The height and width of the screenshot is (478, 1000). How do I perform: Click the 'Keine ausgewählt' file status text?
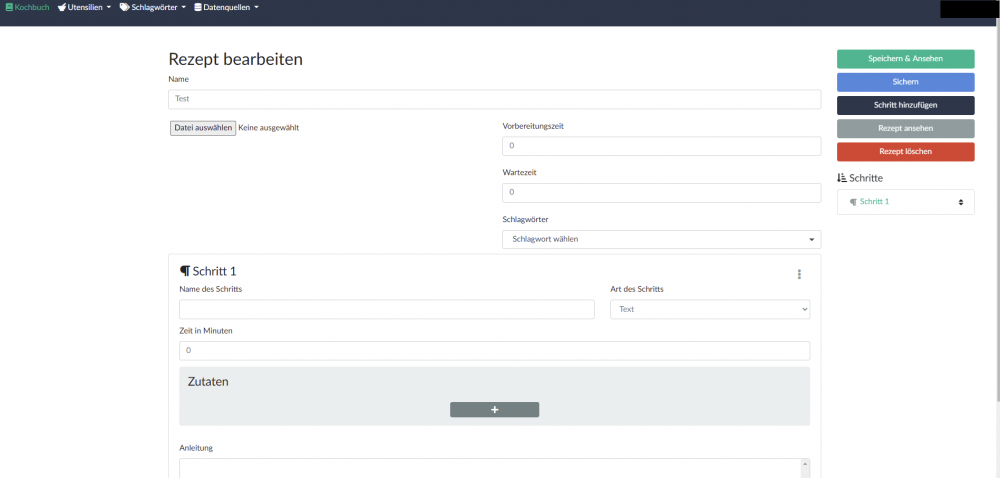(268, 127)
